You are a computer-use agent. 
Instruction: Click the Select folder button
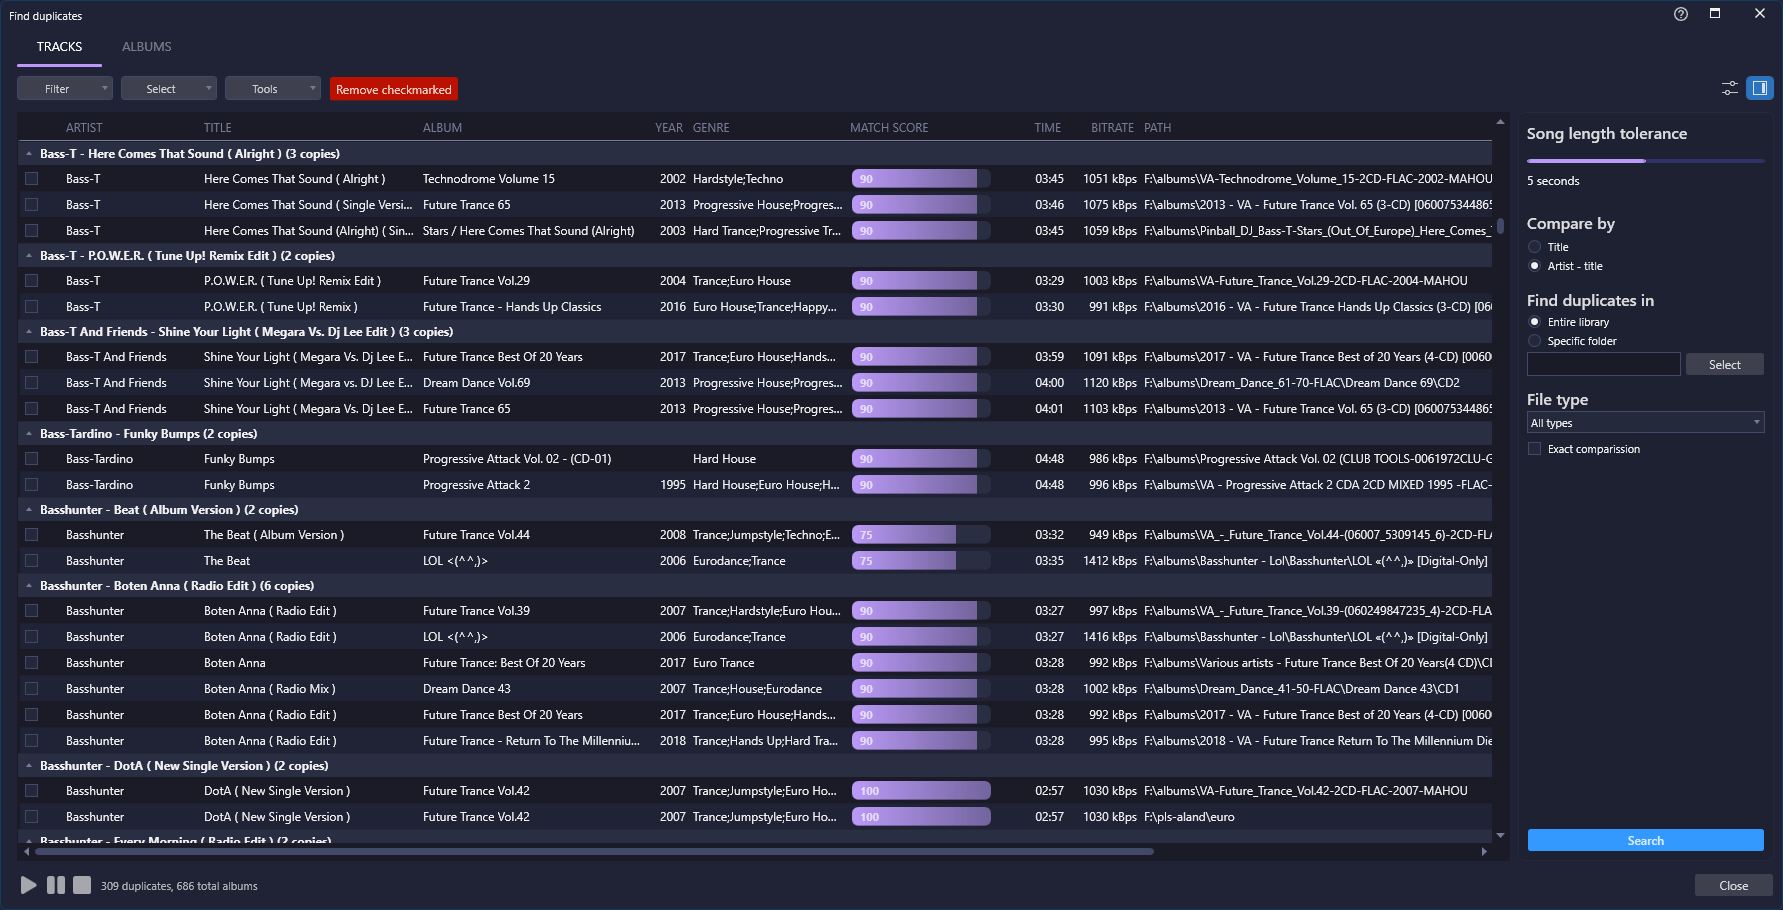pos(1724,365)
